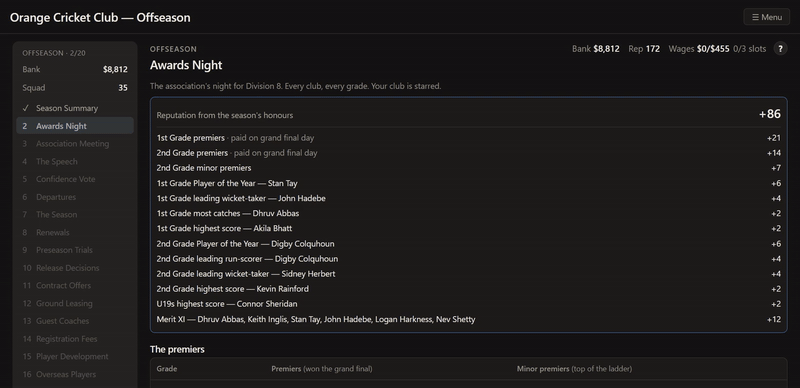
Task: Click leading wicket-taker John Hadebe row
Action: [x=468, y=198]
